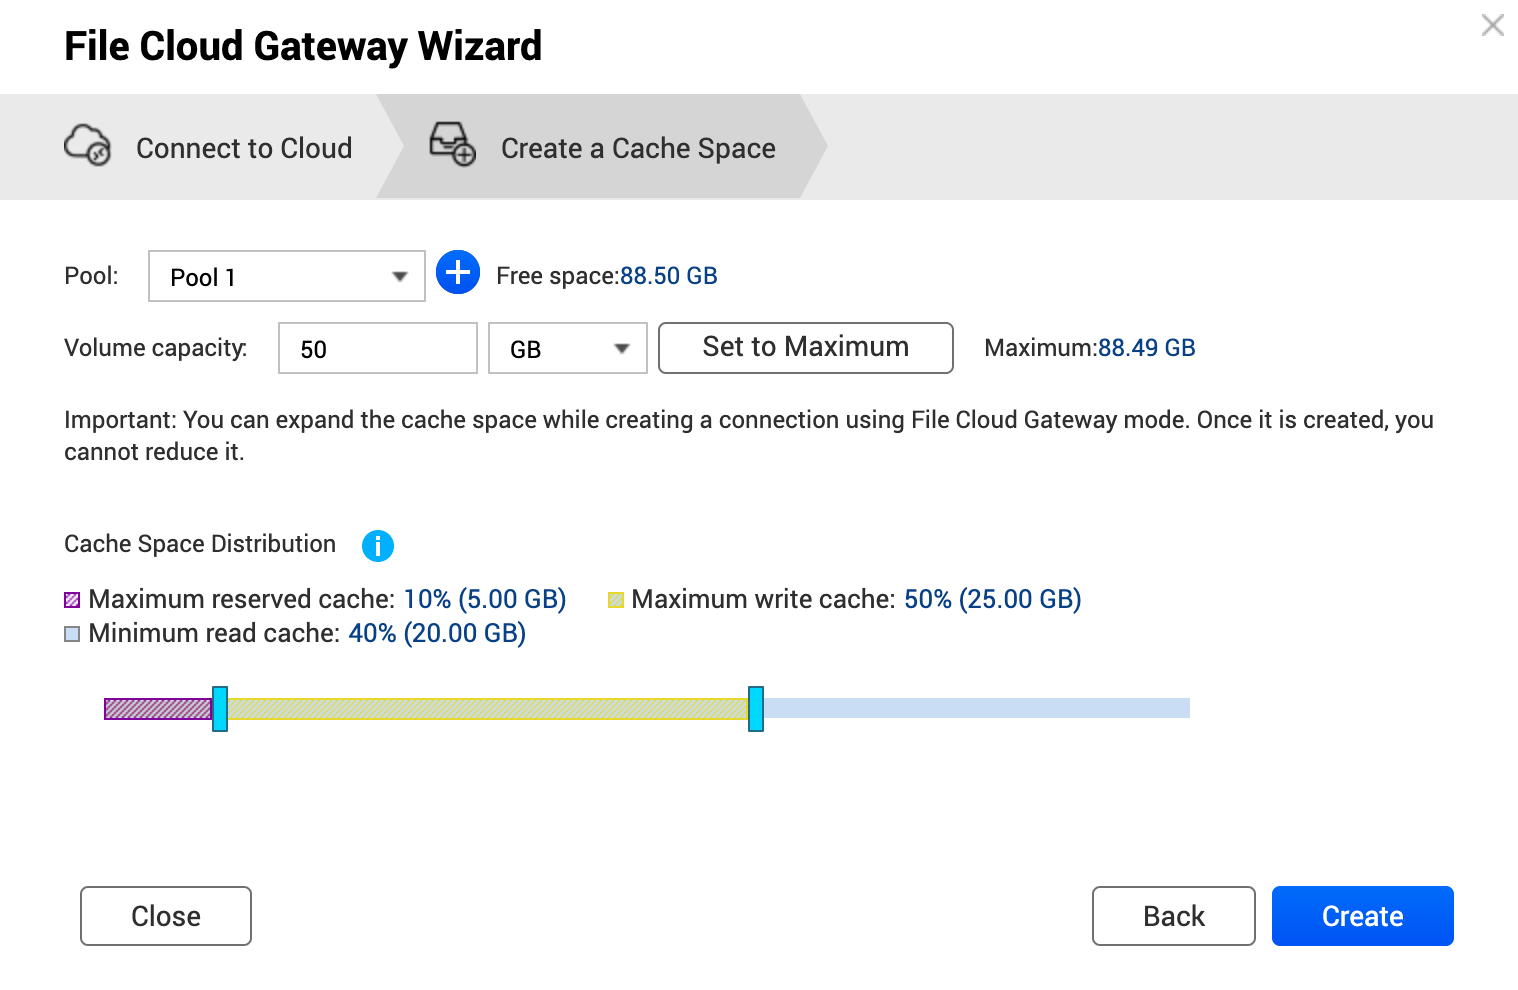
Task: Click the left cyan slider handle
Action: (x=220, y=709)
